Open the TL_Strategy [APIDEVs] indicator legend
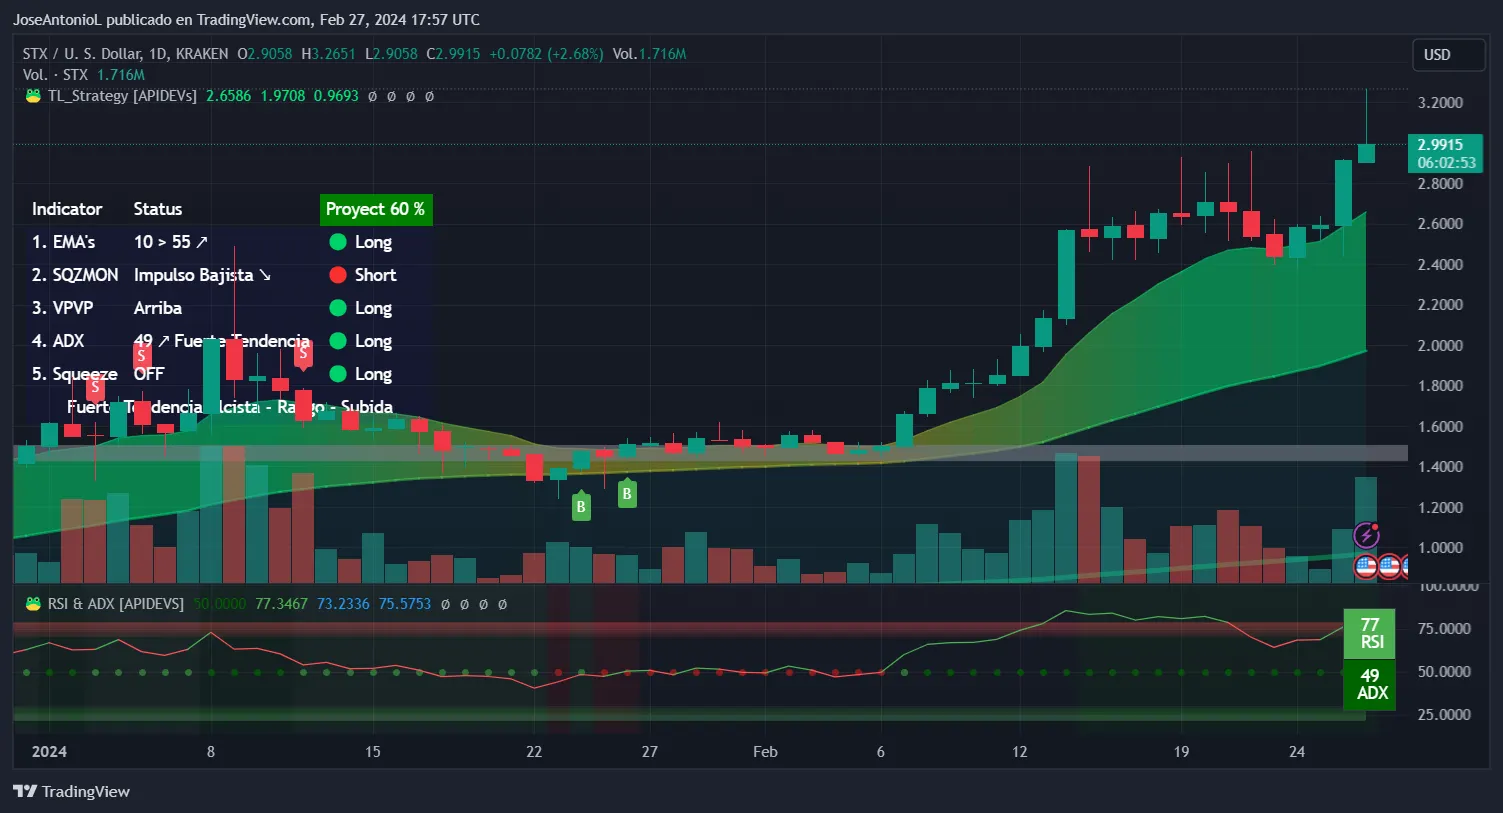The height and width of the screenshot is (813, 1503). point(121,96)
